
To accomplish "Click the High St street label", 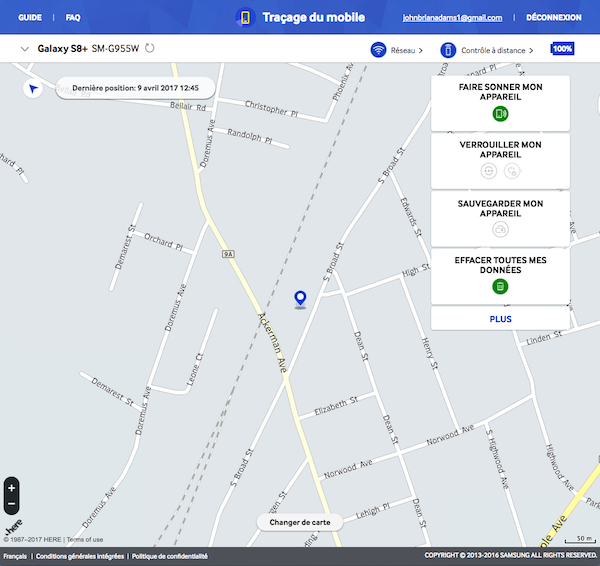I will click(416, 270).
